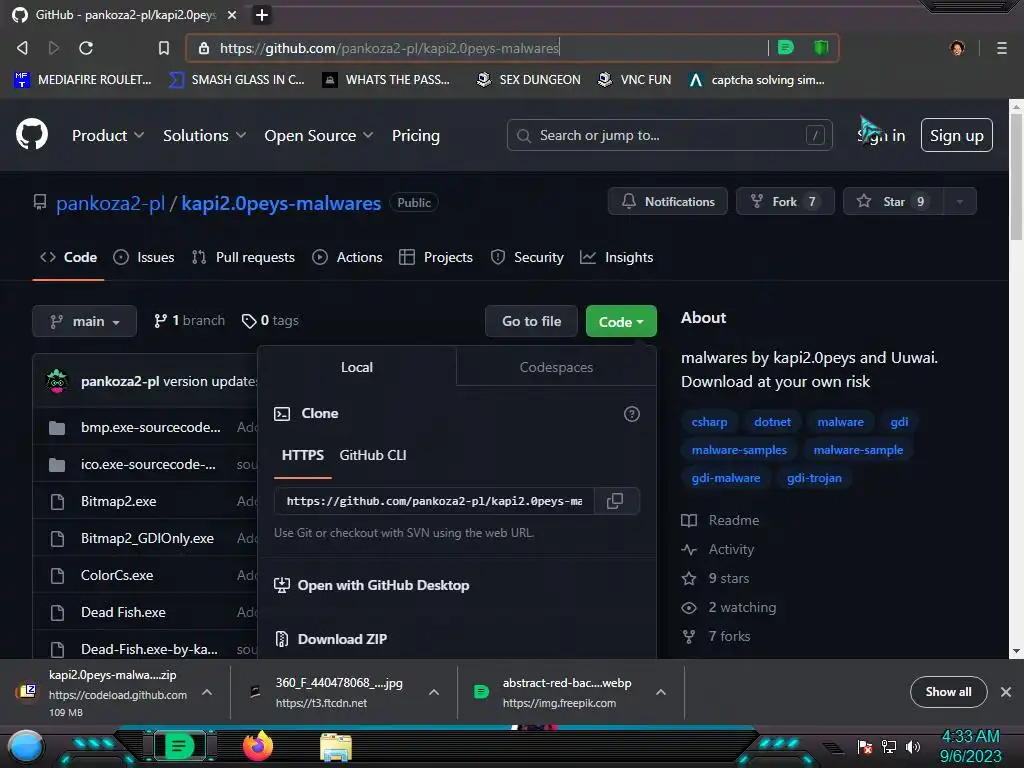The height and width of the screenshot is (768, 1024).
Task: Switch to the Pull requests tab
Action: pos(243,257)
